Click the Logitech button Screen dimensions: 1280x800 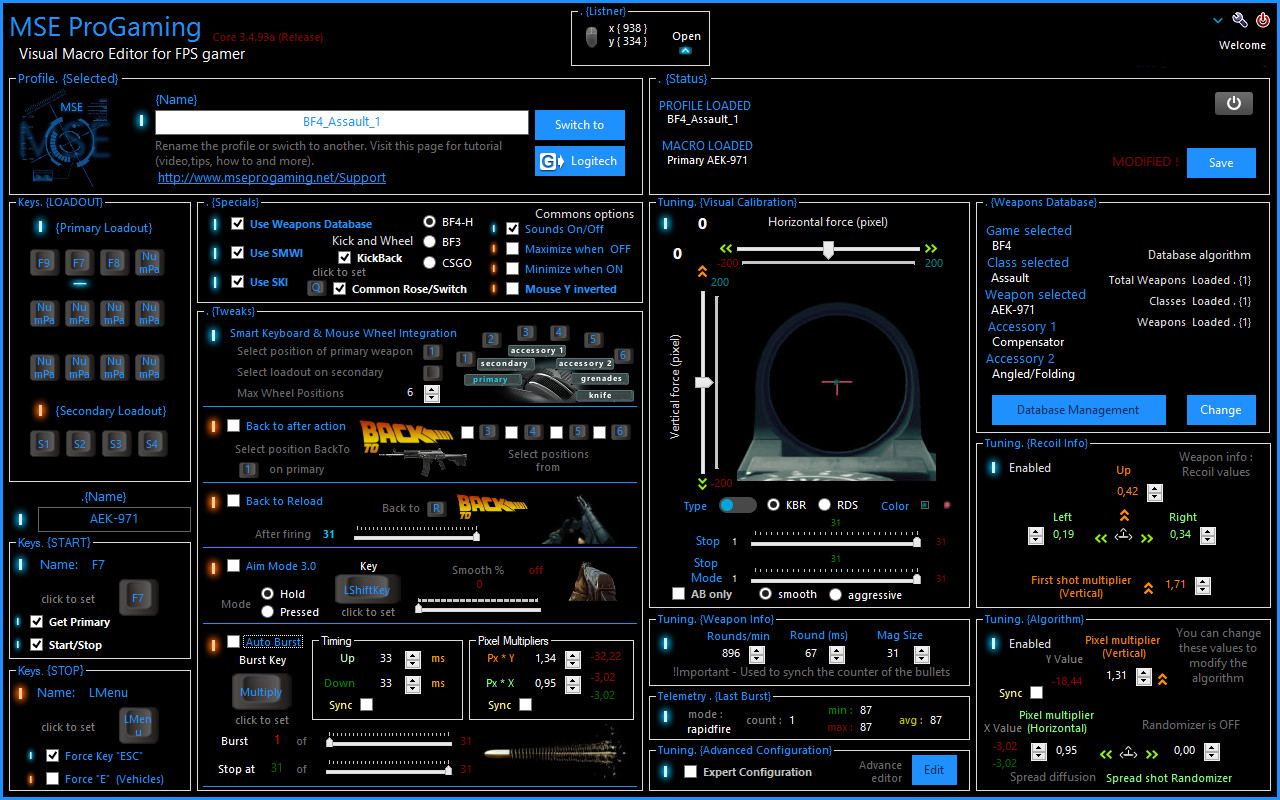pos(580,161)
